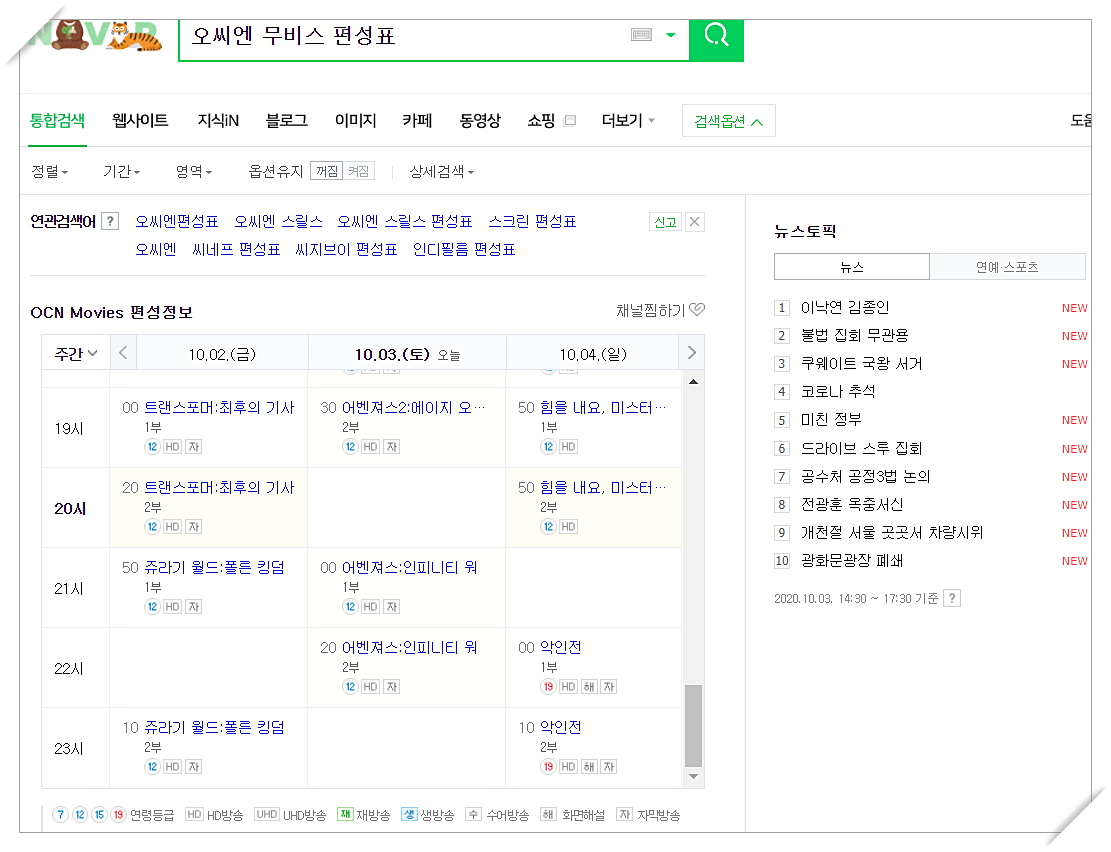
Task: Open the 상세검색 dropdown
Action: pos(441,172)
